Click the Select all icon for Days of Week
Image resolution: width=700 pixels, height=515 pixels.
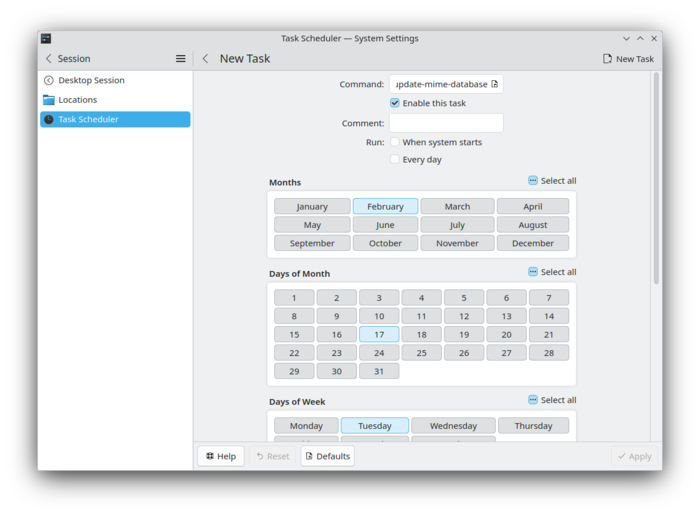click(533, 399)
